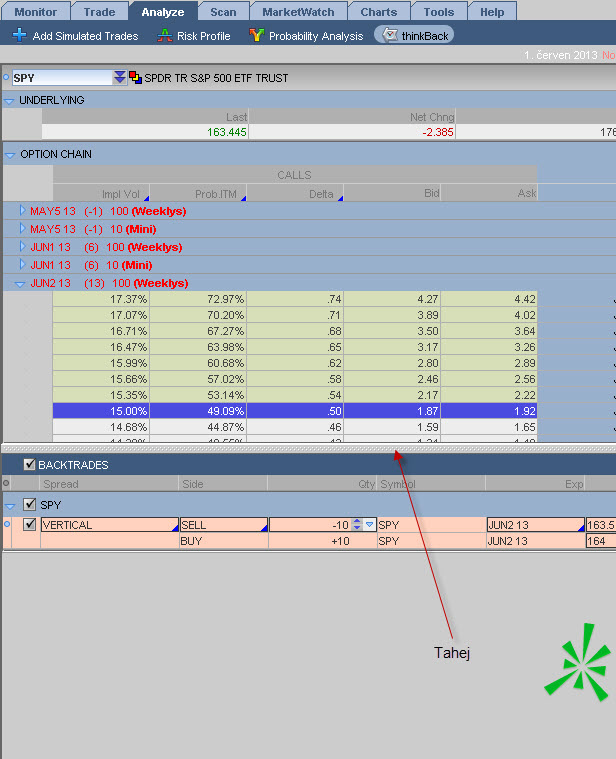Expand MAY5 13 100 Weeklys expiration
Image resolution: width=616 pixels, height=759 pixels.
[x=22, y=210]
